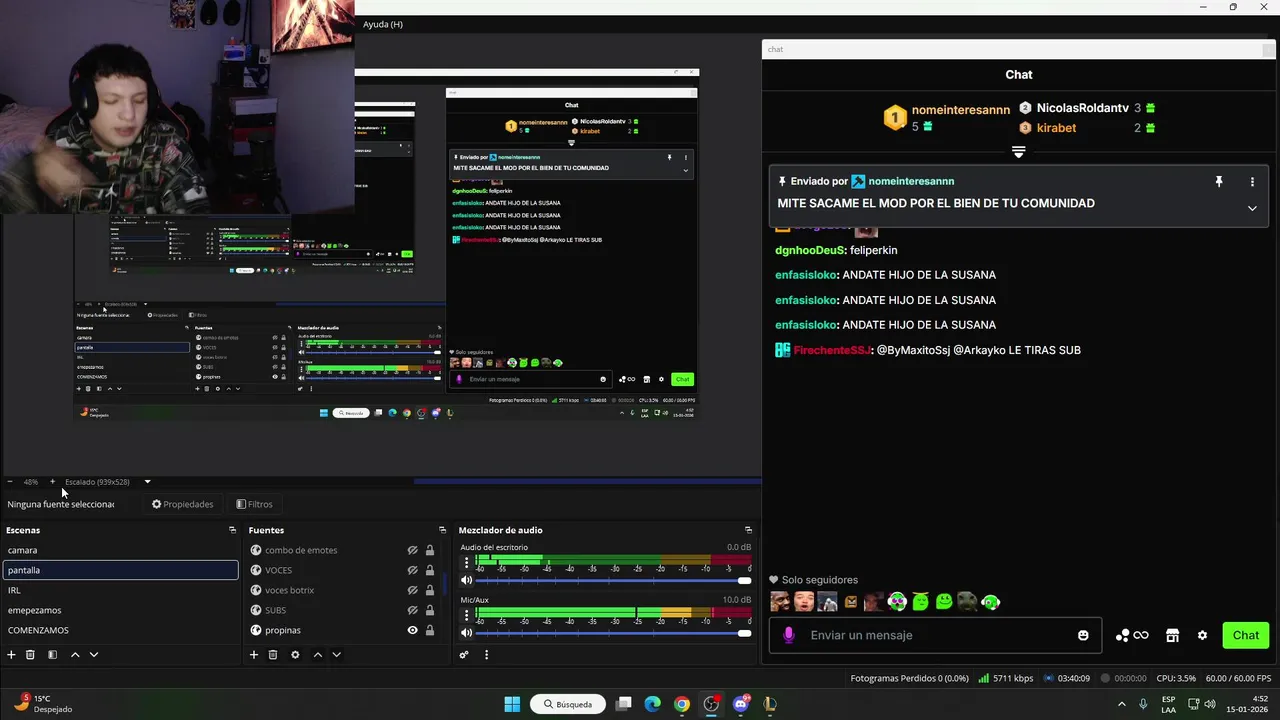Screen dimensions: 1280x720
Task: Delete the selected scene with the trash icon in Escenas
Action: click(30, 655)
